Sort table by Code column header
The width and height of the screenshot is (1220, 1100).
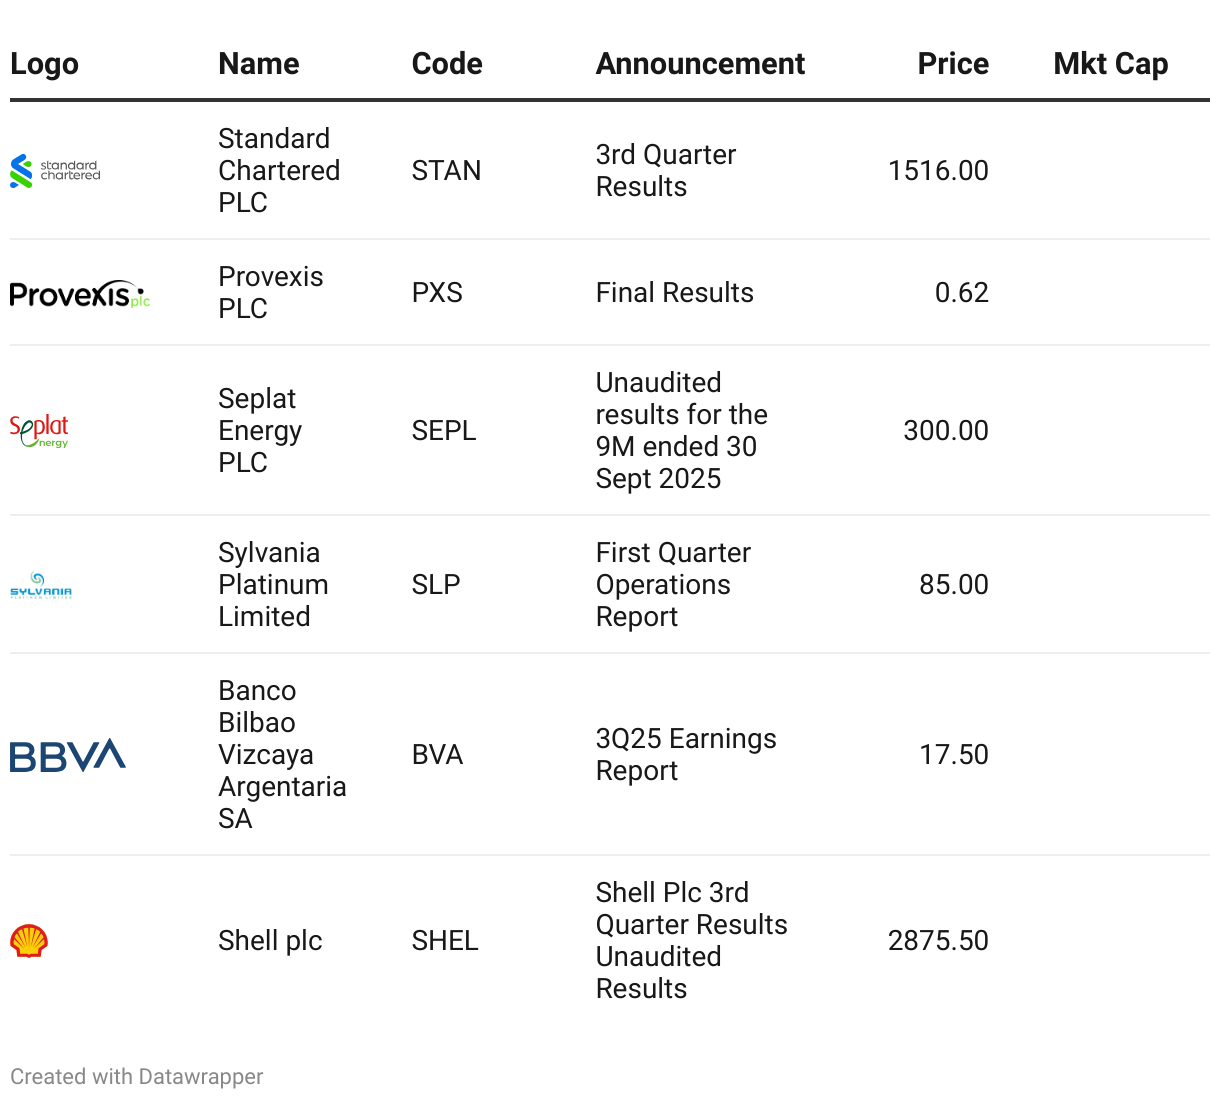pyautogui.click(x=447, y=64)
